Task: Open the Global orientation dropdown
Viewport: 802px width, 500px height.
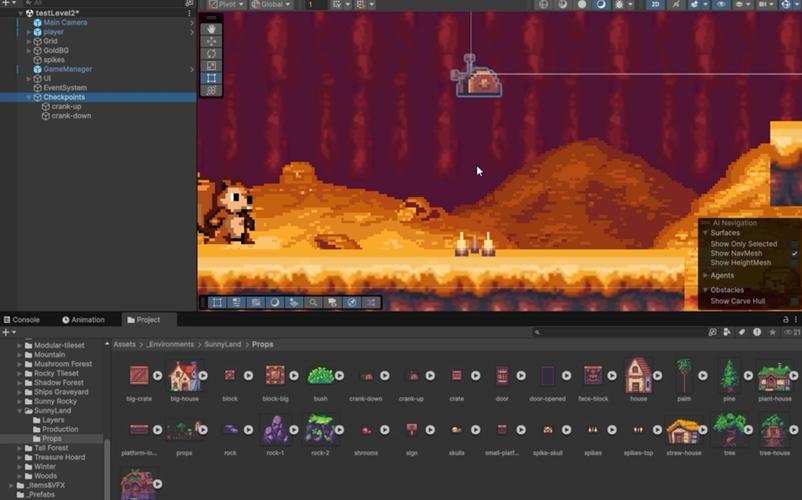Action: click(x=271, y=5)
